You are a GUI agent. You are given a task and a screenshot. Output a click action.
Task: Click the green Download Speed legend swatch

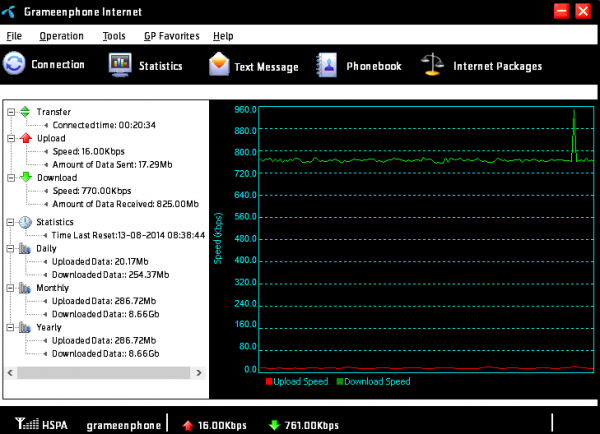340,381
